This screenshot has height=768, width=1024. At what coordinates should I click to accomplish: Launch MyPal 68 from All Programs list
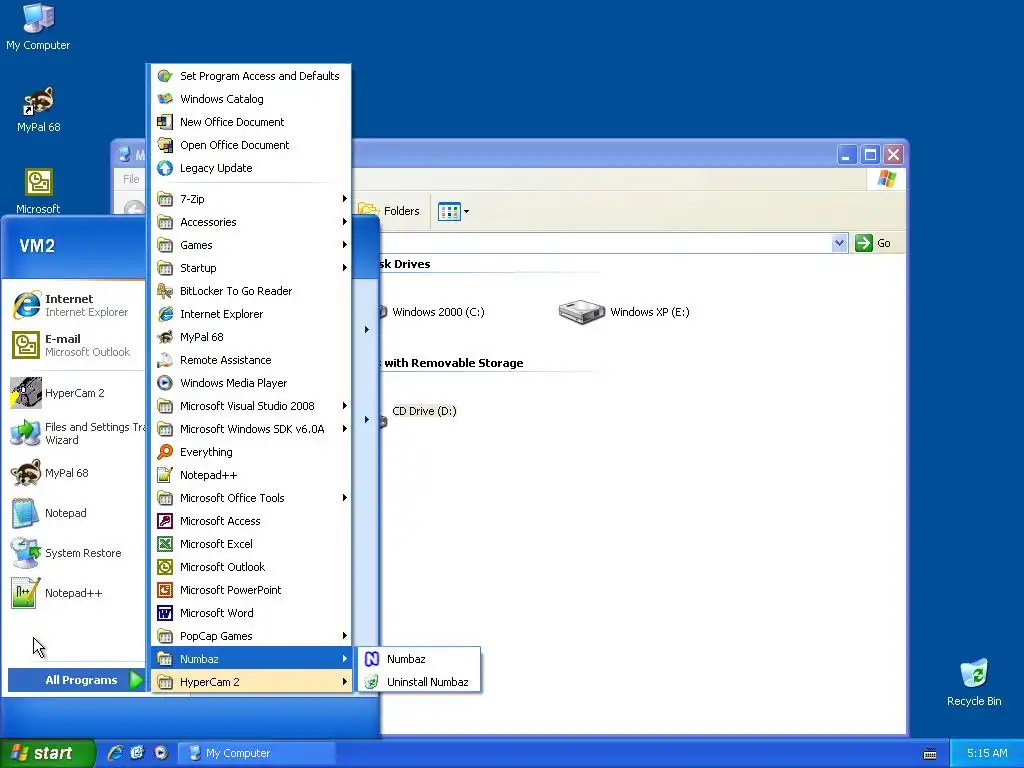251,337
